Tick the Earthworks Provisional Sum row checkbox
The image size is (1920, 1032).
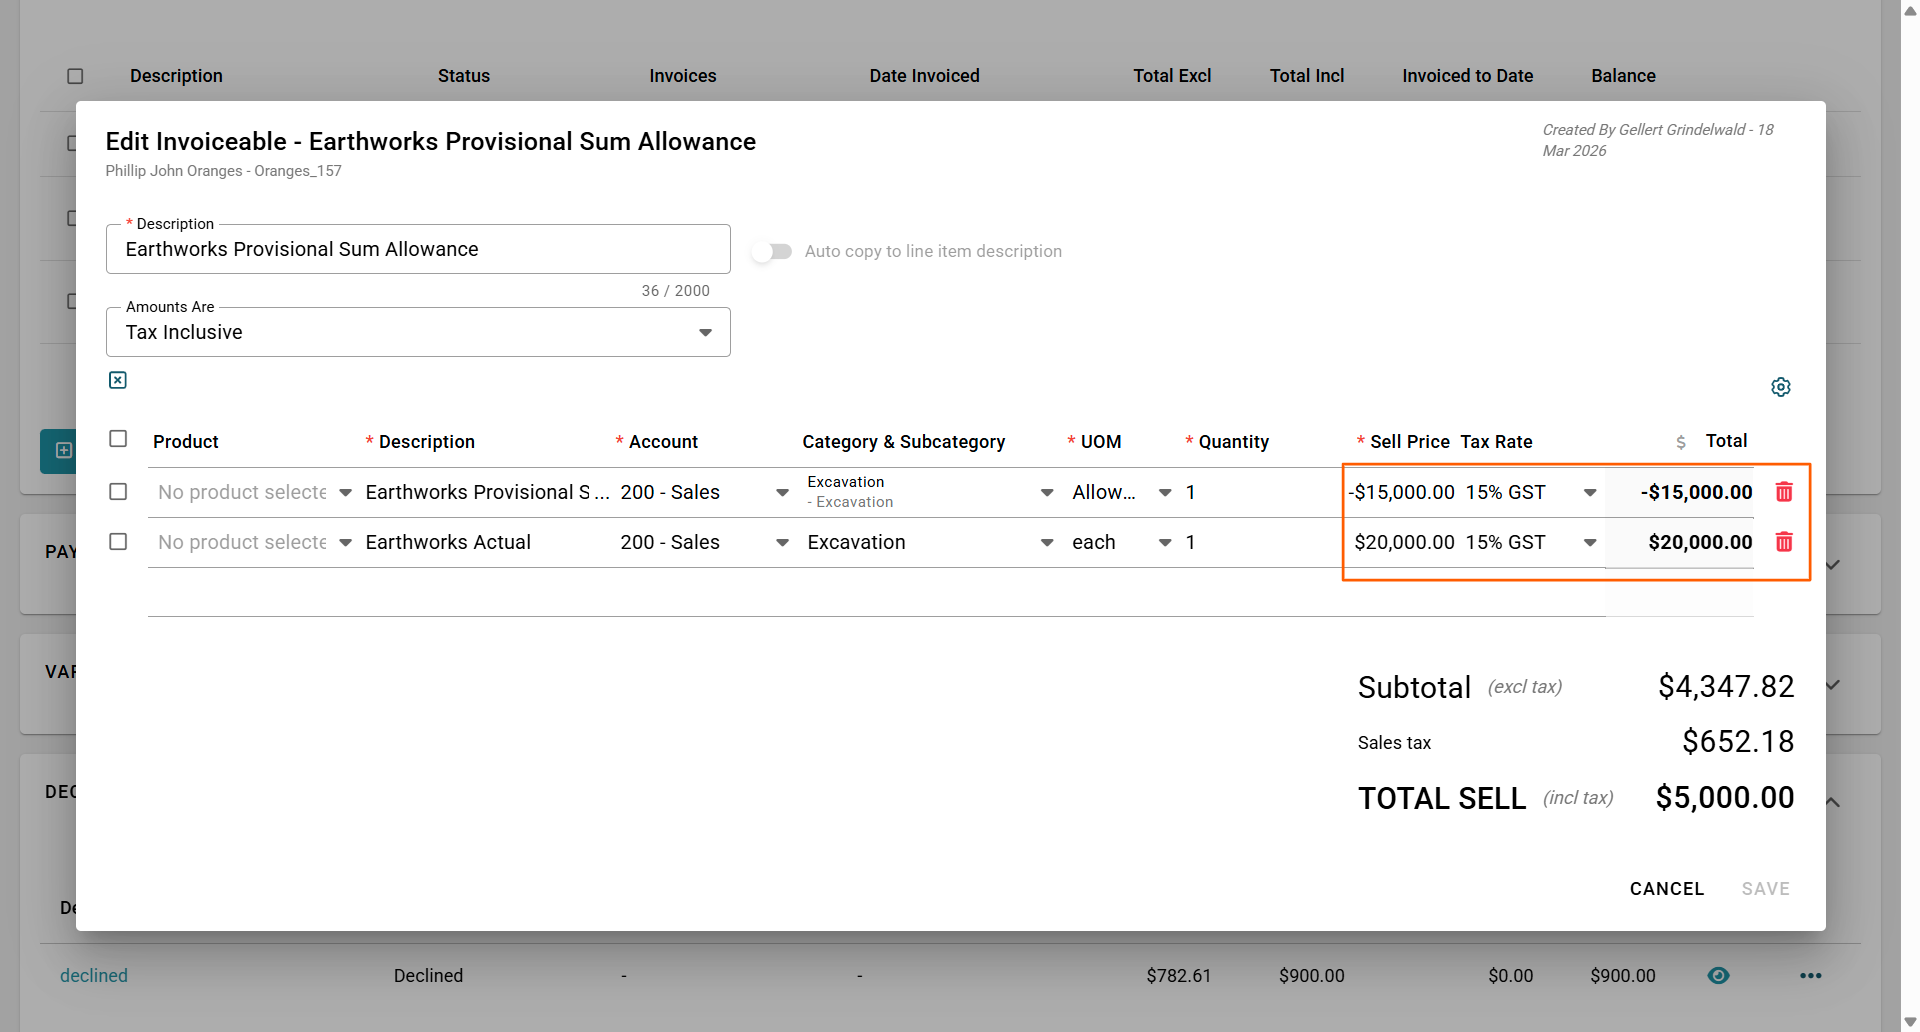coord(118,492)
